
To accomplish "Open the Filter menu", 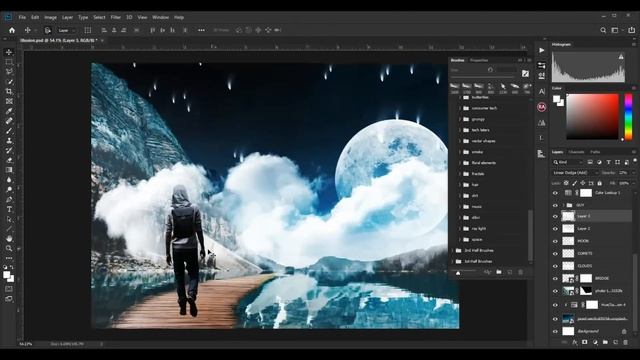I will (x=116, y=18).
